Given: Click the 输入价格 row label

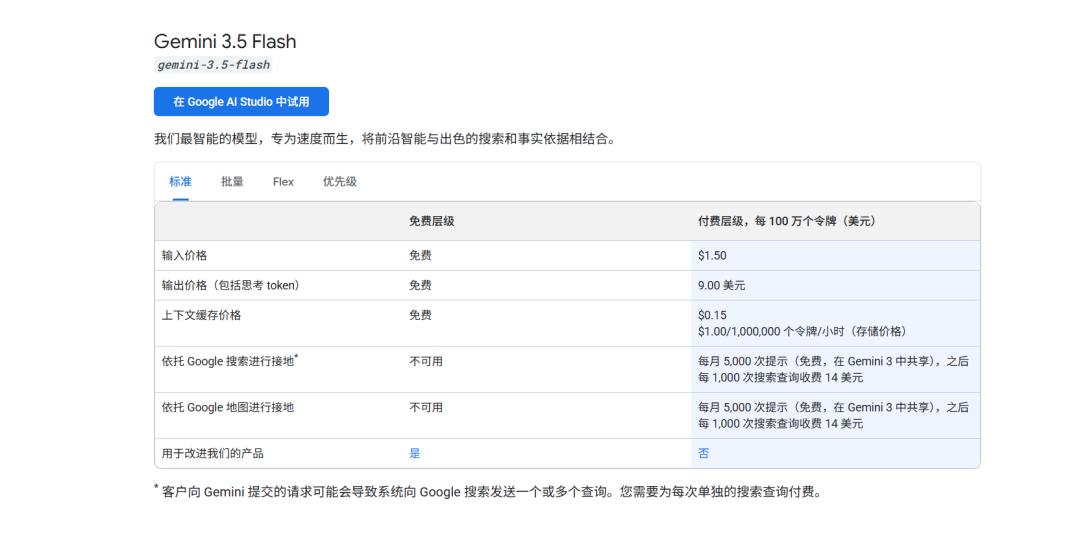Looking at the screenshot, I should tap(185, 256).
